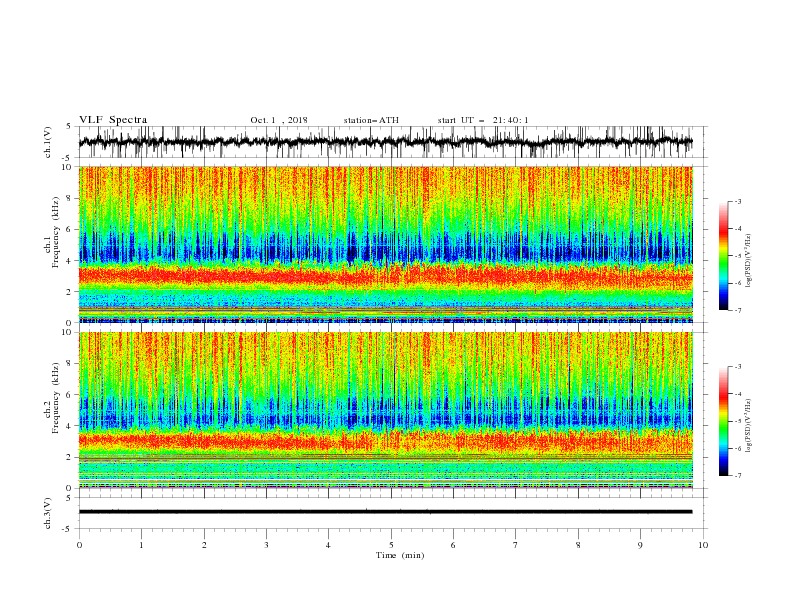Click the 'ch.1 Frequency (kHz)' axis label
792x612 pixels.
(x=52, y=232)
